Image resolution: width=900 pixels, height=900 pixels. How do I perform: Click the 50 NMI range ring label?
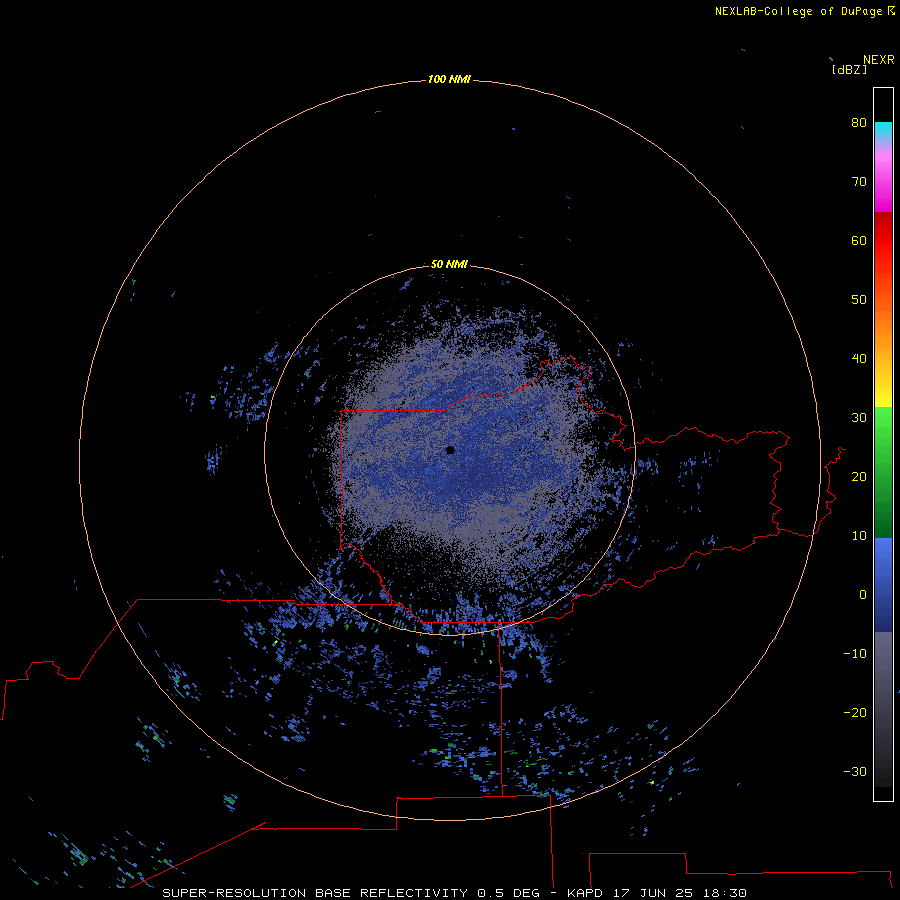tap(449, 264)
